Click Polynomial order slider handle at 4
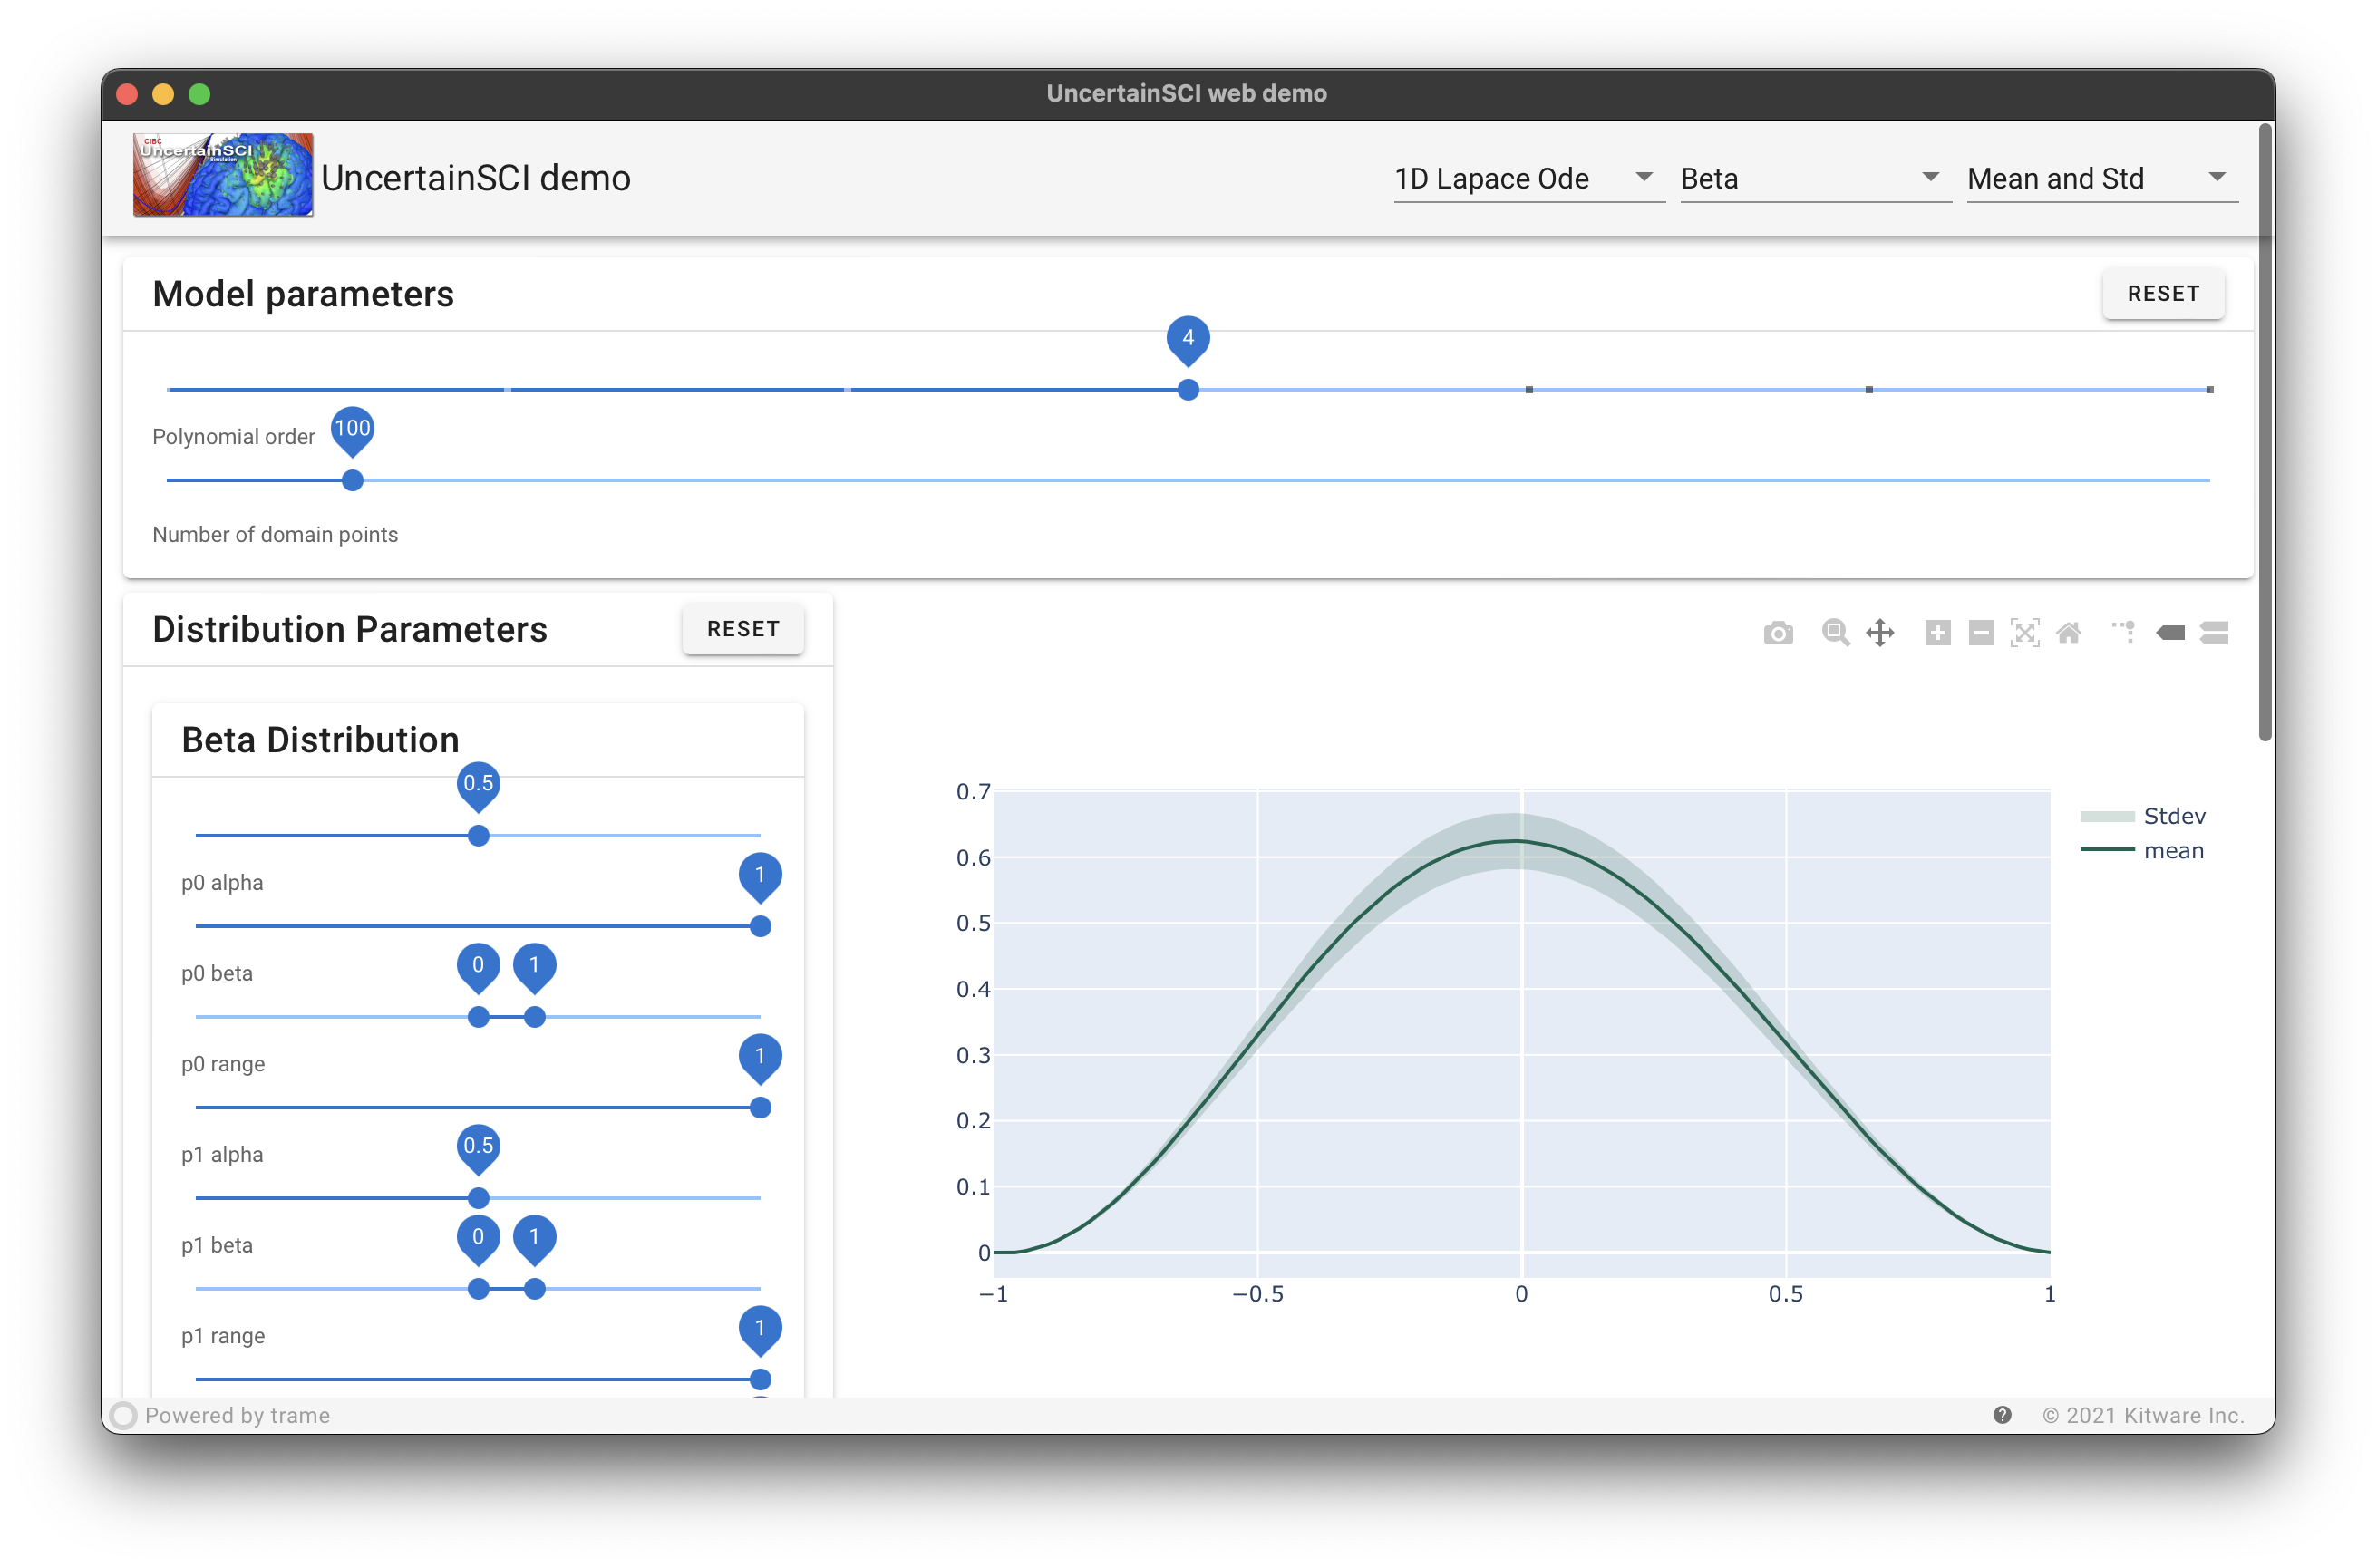This screenshot has height=1568, width=2377. pyautogui.click(x=1188, y=390)
